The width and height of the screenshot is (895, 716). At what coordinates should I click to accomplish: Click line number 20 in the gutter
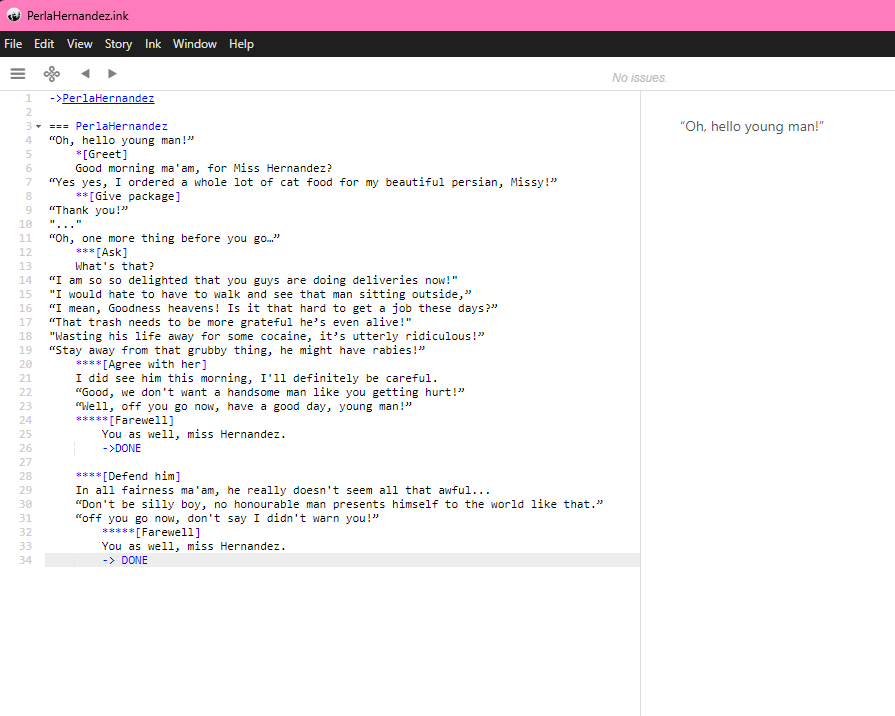pyautogui.click(x=25, y=365)
